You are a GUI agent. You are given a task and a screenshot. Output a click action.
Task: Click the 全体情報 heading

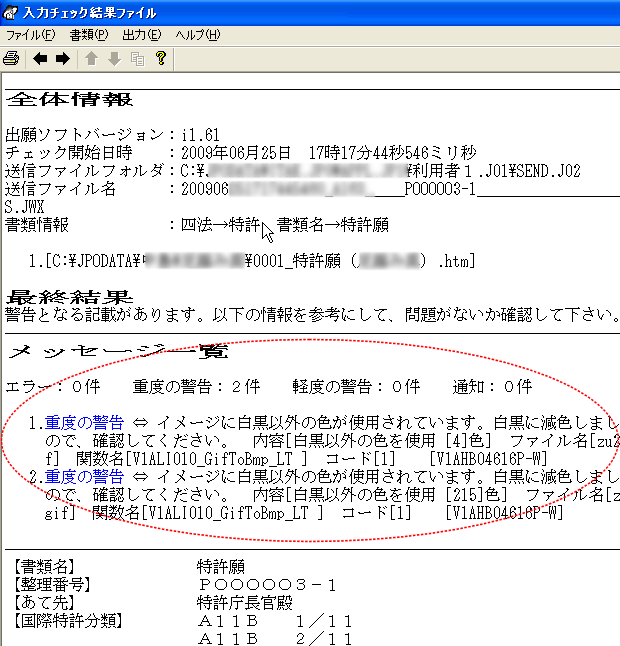(69, 100)
